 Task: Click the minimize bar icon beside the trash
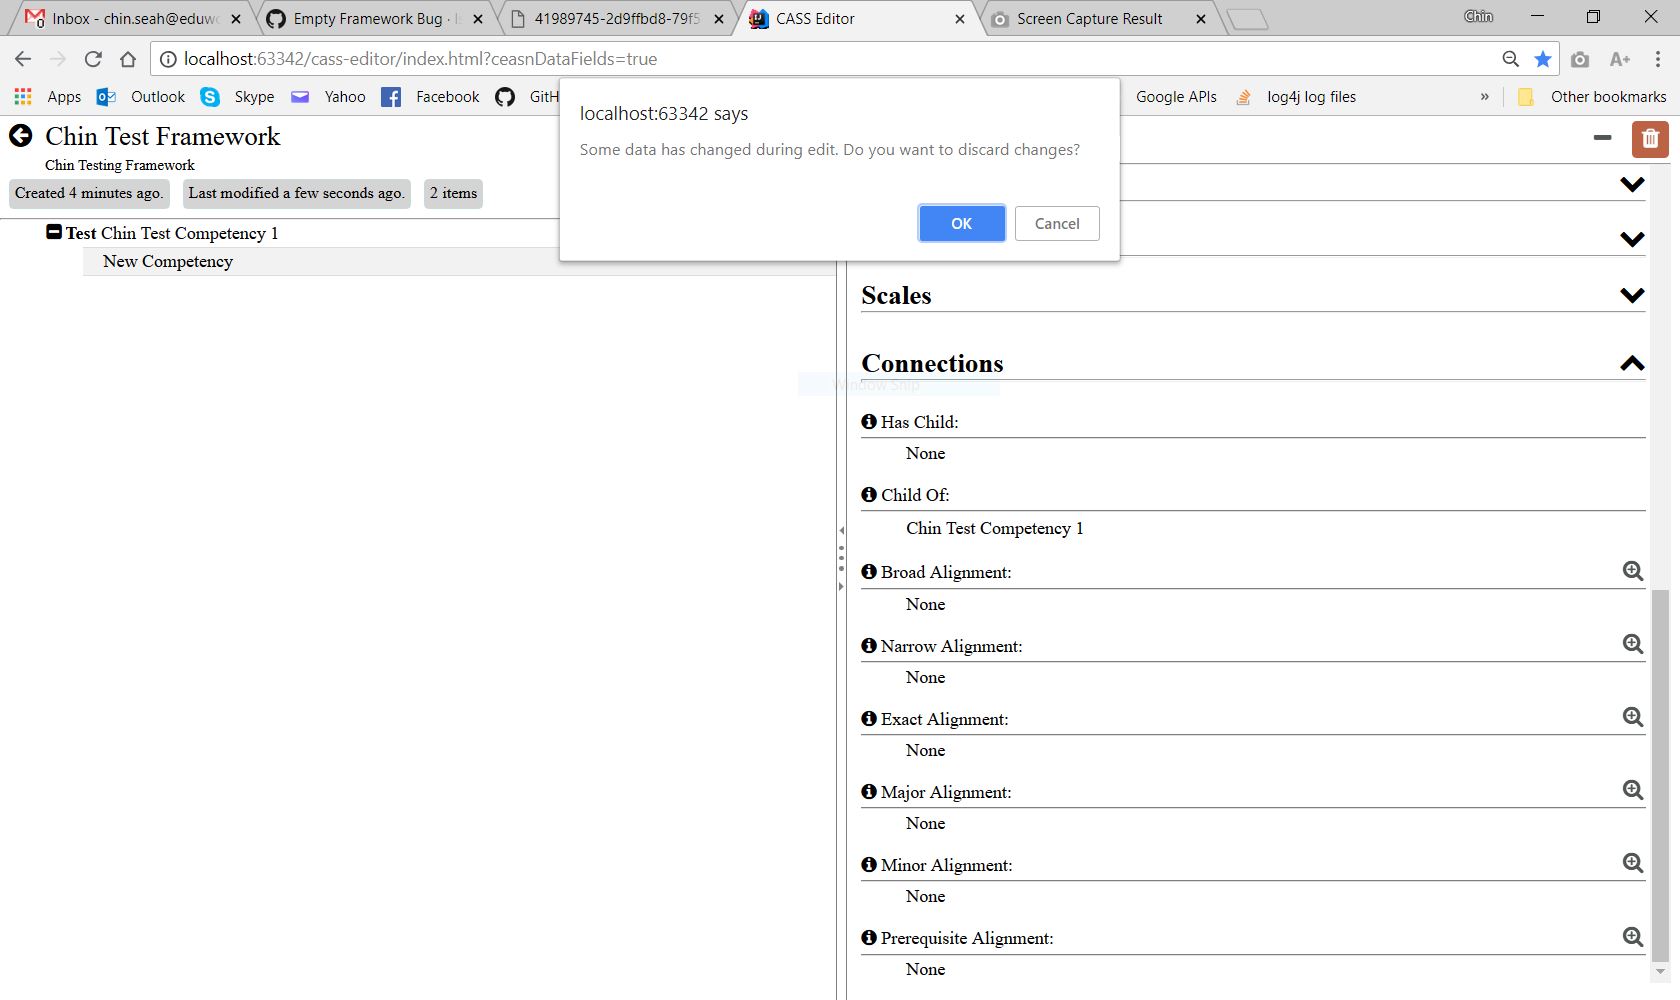[x=1603, y=139]
